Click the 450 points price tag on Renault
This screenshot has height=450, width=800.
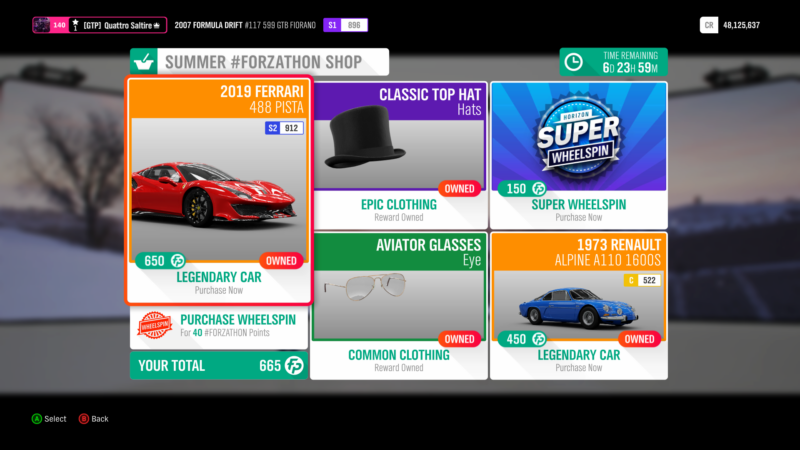[x=522, y=339]
